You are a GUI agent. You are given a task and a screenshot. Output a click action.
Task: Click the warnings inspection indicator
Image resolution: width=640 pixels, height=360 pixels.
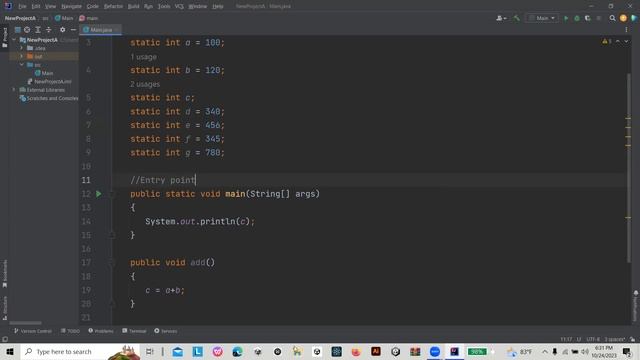coord(607,41)
